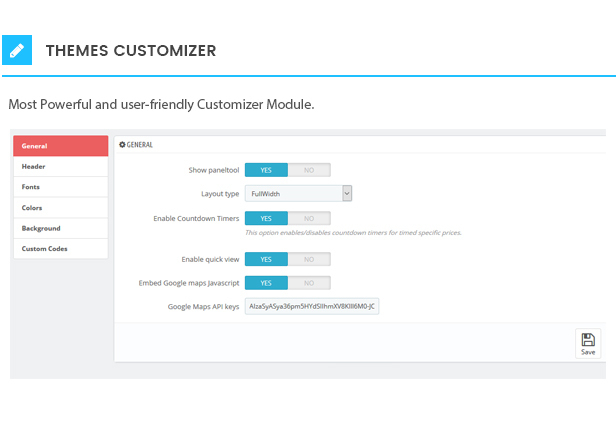
Task: Open the Custom Codes tab
Action: [x=60, y=249]
